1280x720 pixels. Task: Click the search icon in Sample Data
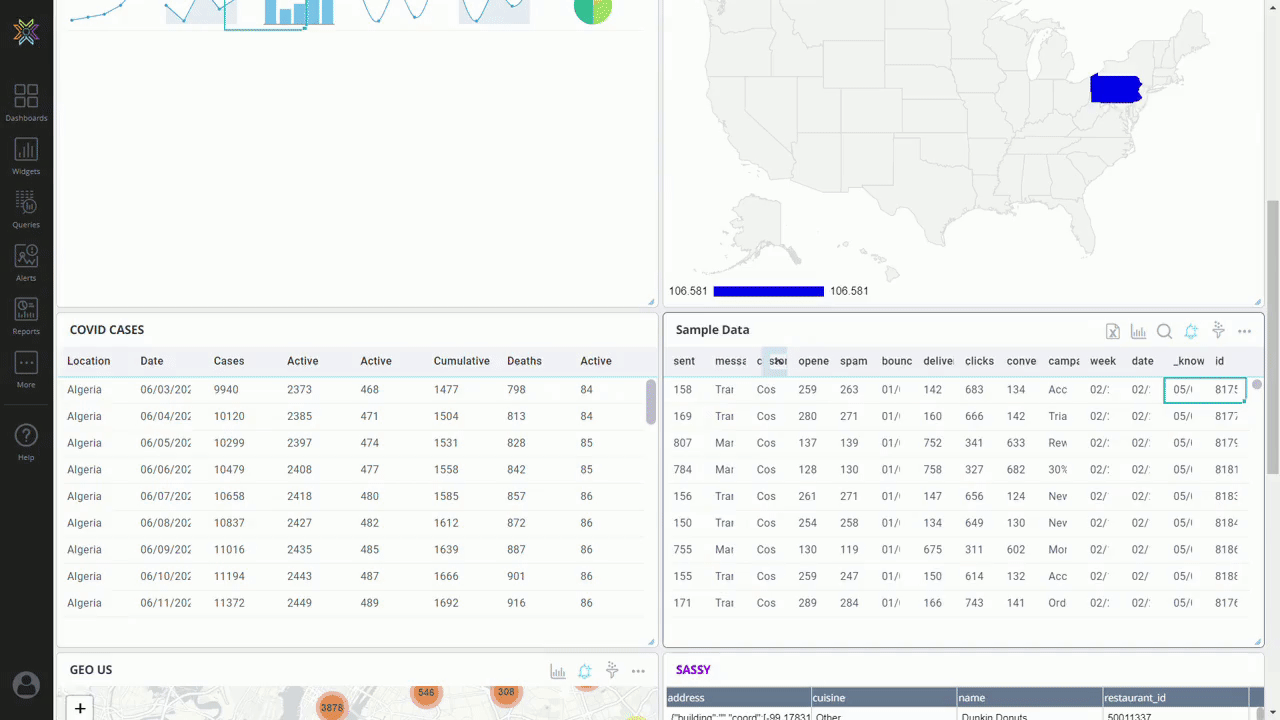pyautogui.click(x=1164, y=331)
